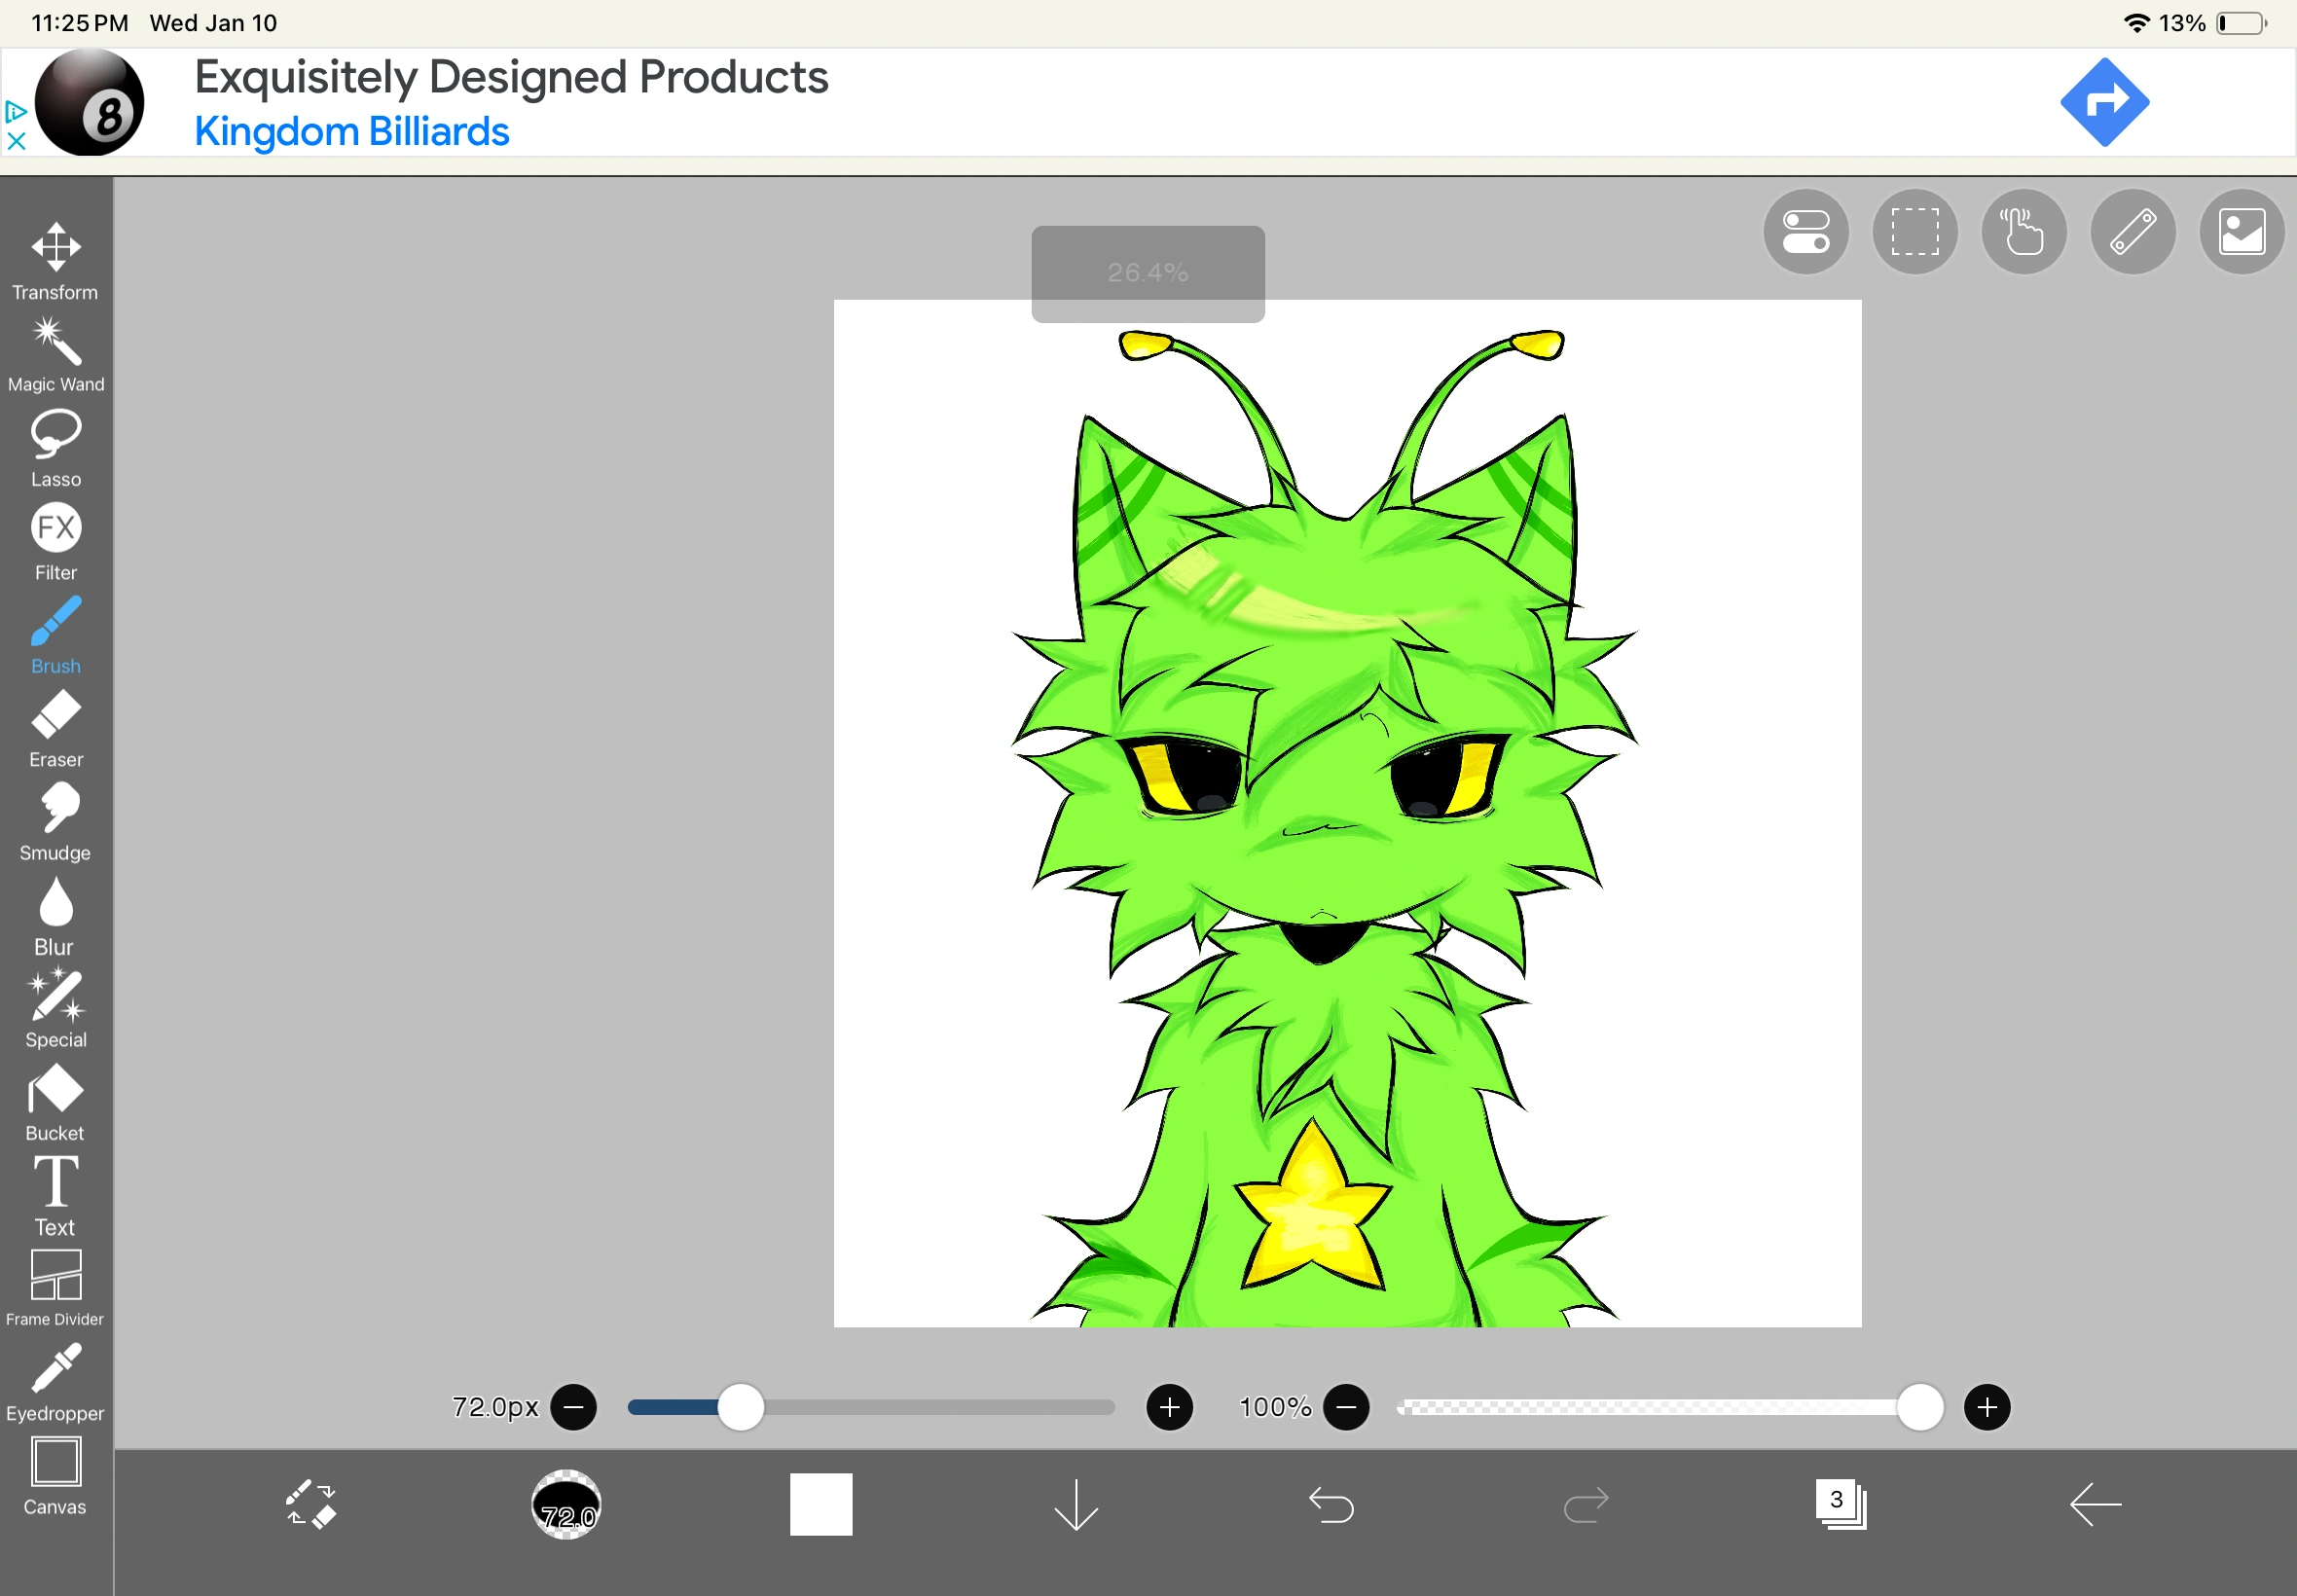Viewport: 2297px width, 1596px height.
Task: Open brush settings thumbnail showing 72.0
Action: point(566,1503)
